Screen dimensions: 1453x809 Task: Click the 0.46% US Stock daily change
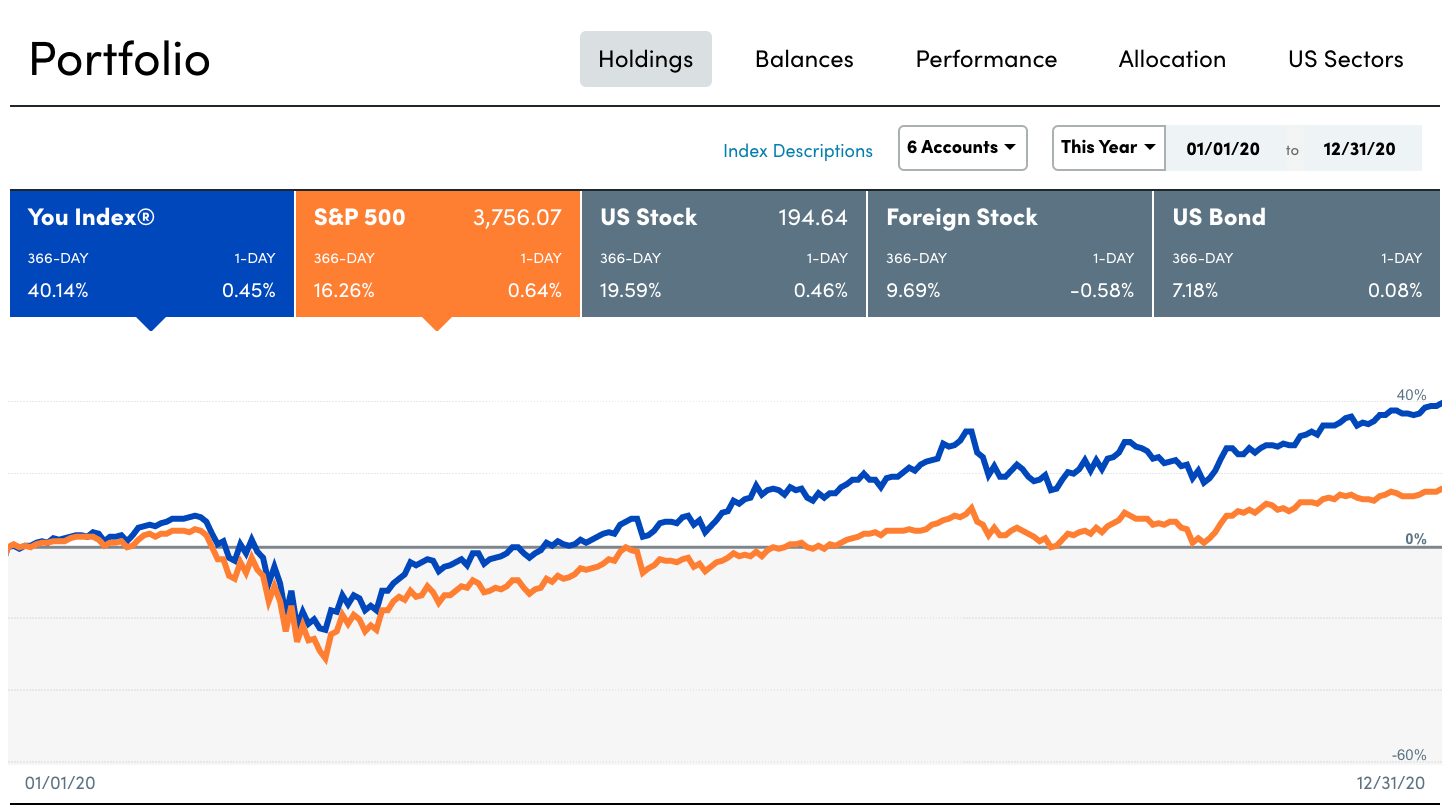[821, 291]
